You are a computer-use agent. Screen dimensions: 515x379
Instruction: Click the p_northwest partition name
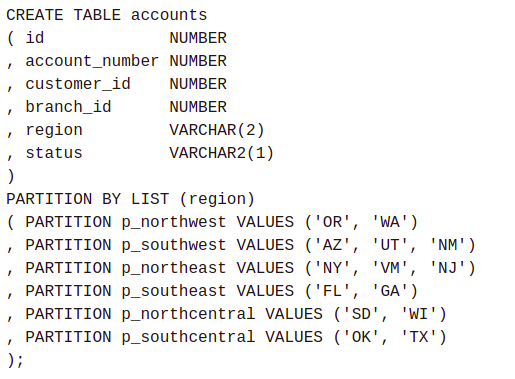pyautogui.click(x=174, y=222)
